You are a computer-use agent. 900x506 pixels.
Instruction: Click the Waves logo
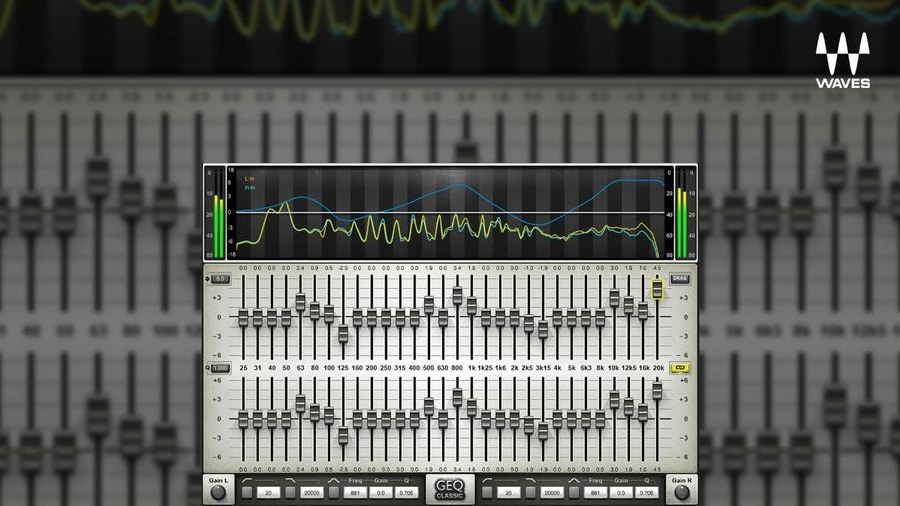pos(843,60)
